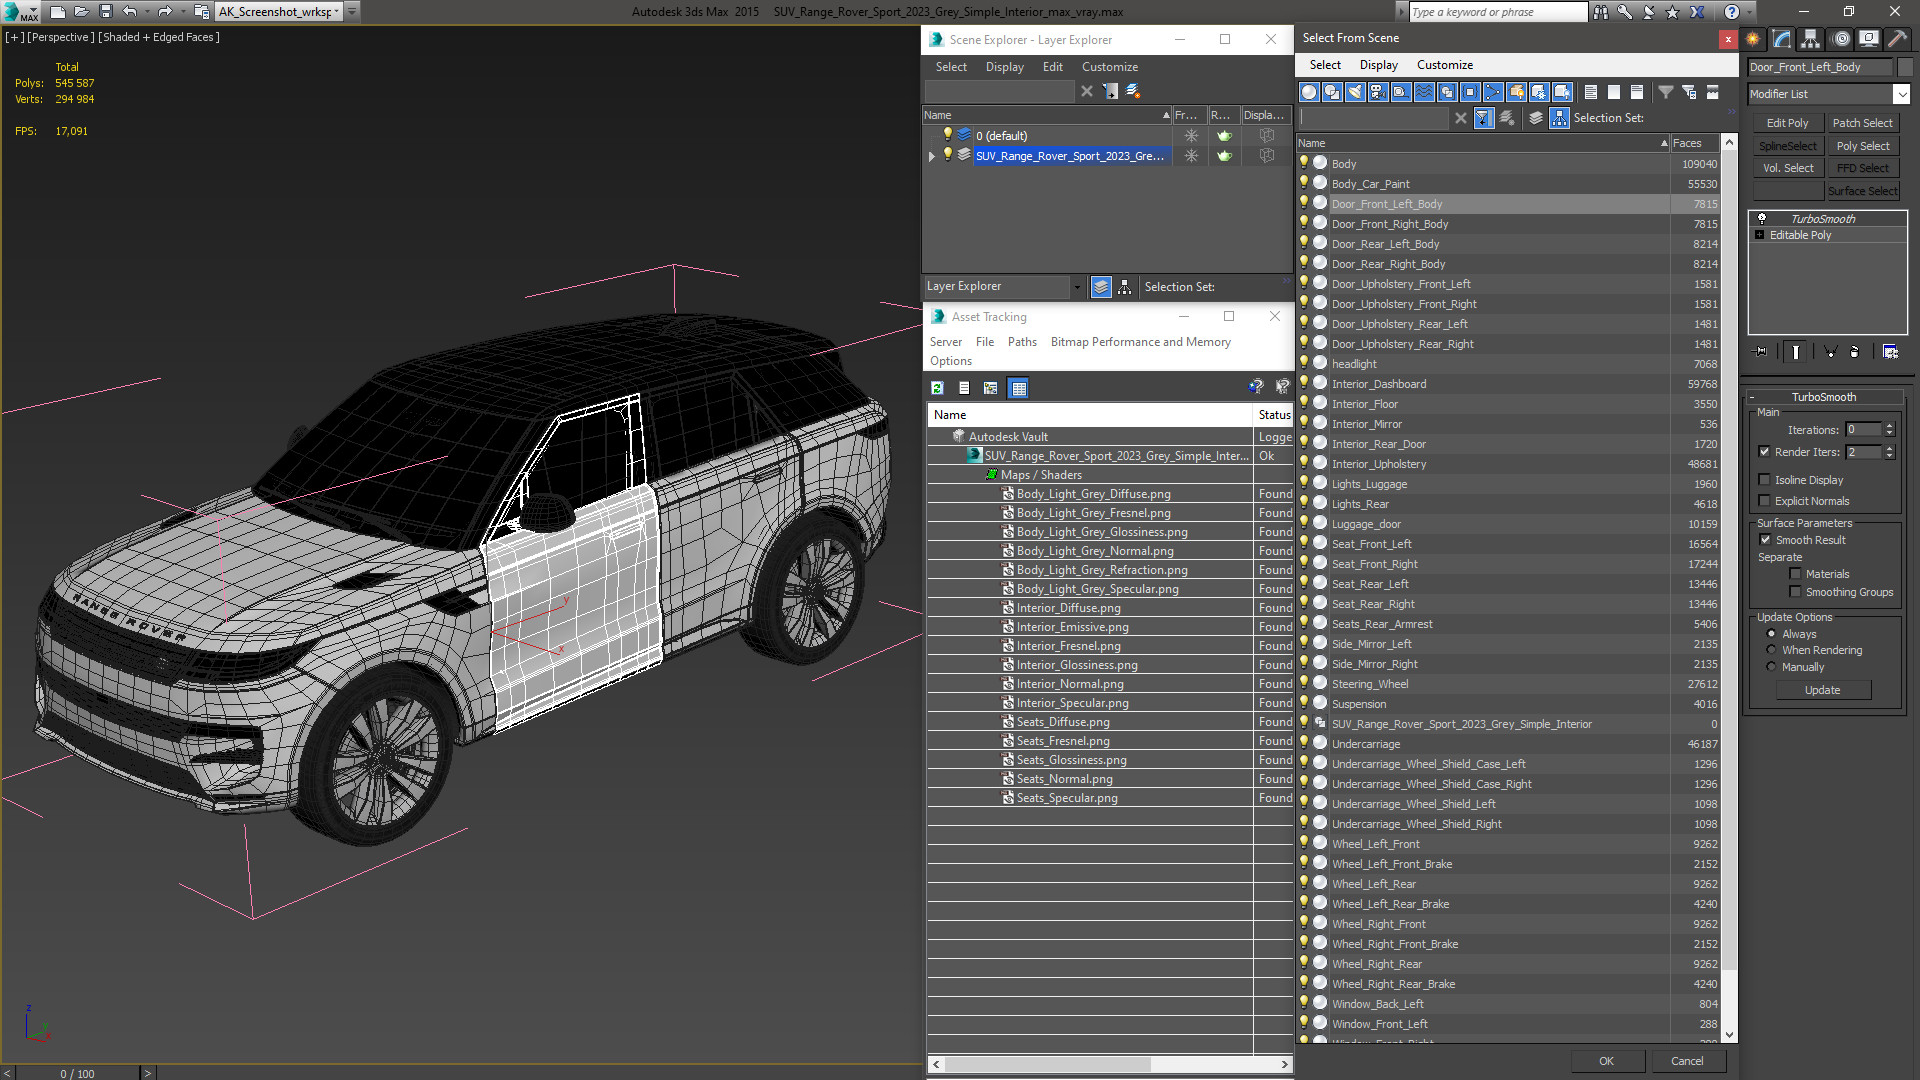Click Tree View icon in Asset Tracking
The image size is (1920, 1080).
click(x=990, y=388)
